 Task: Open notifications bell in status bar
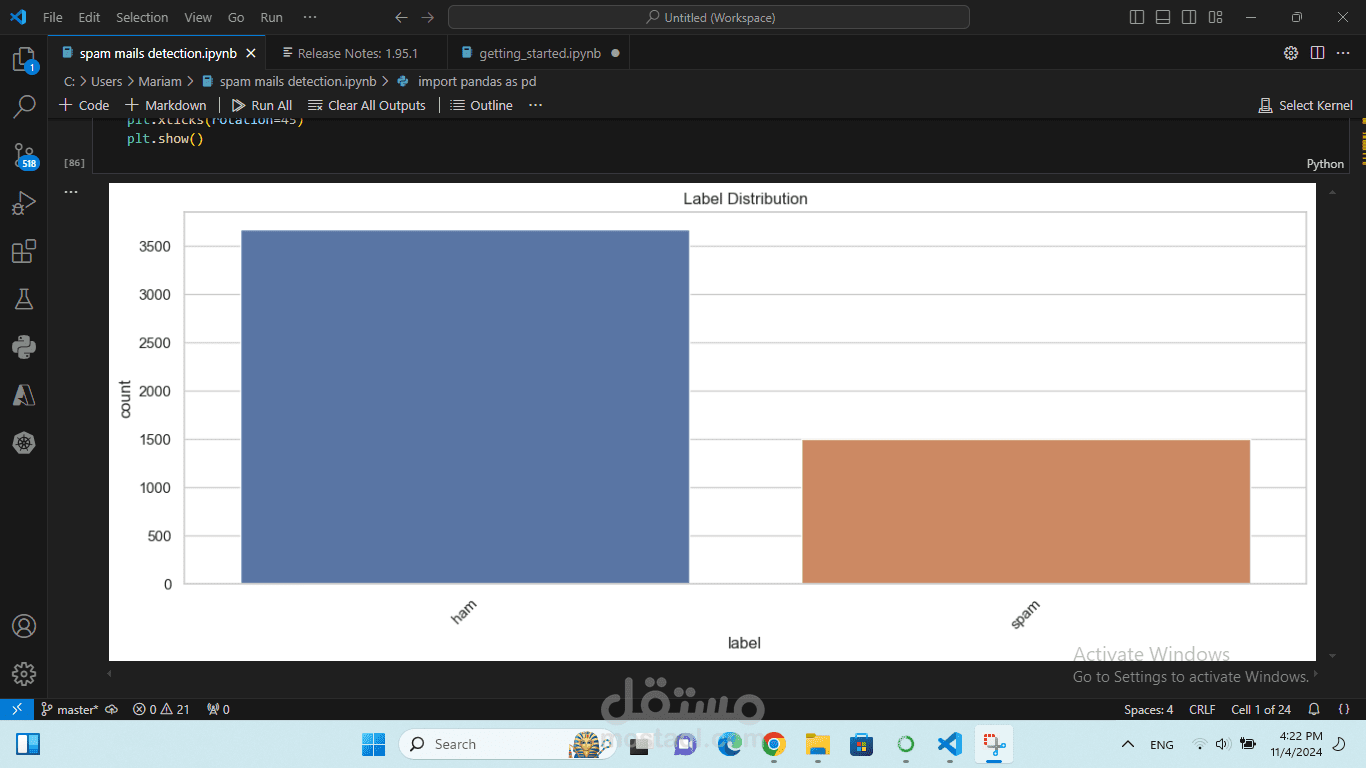[x=1315, y=709]
